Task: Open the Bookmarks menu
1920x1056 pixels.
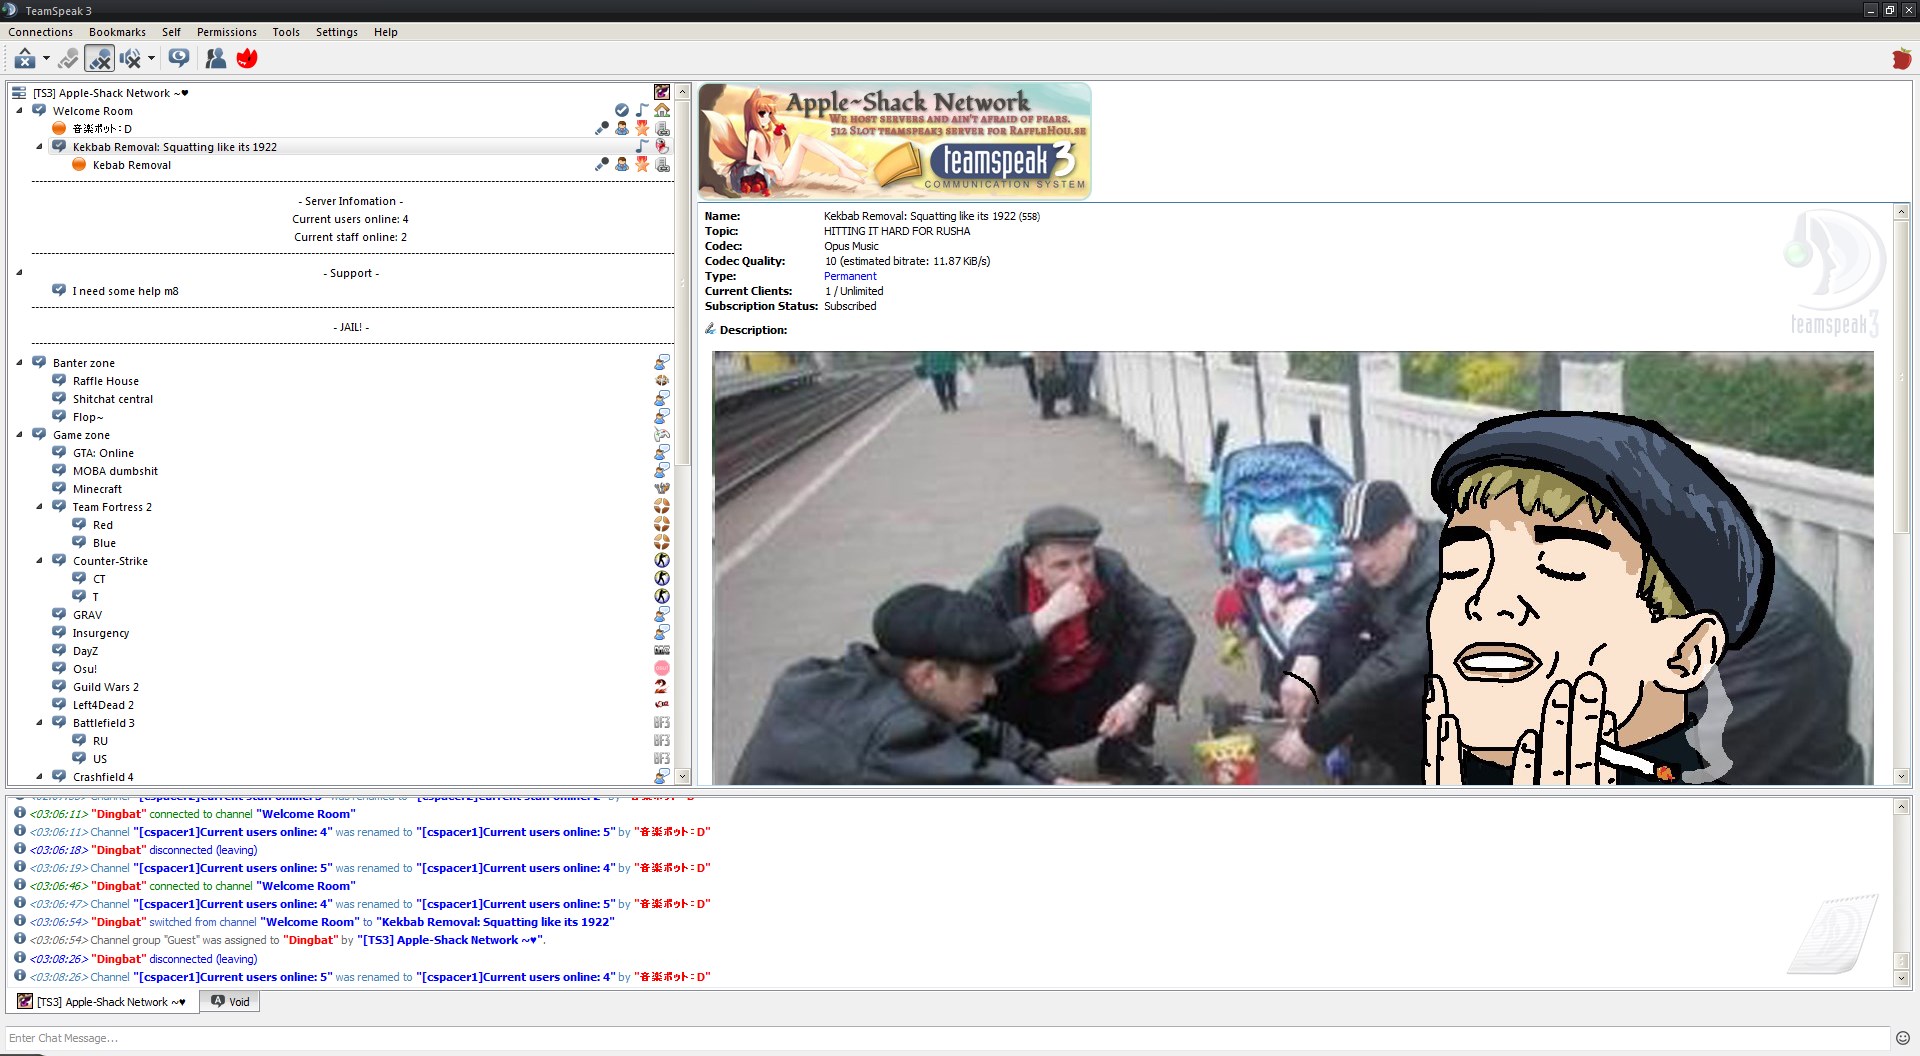Action: pos(117,32)
